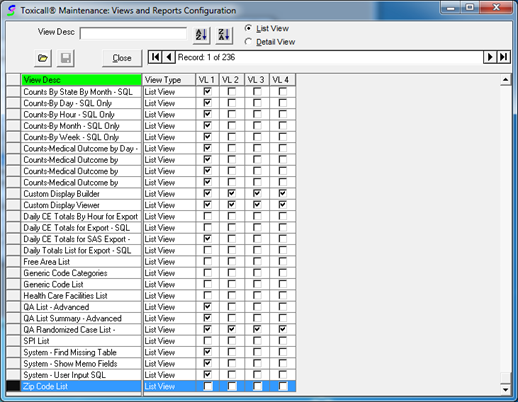Jump to first record arrow
The height and width of the screenshot is (402, 518).
click(155, 57)
